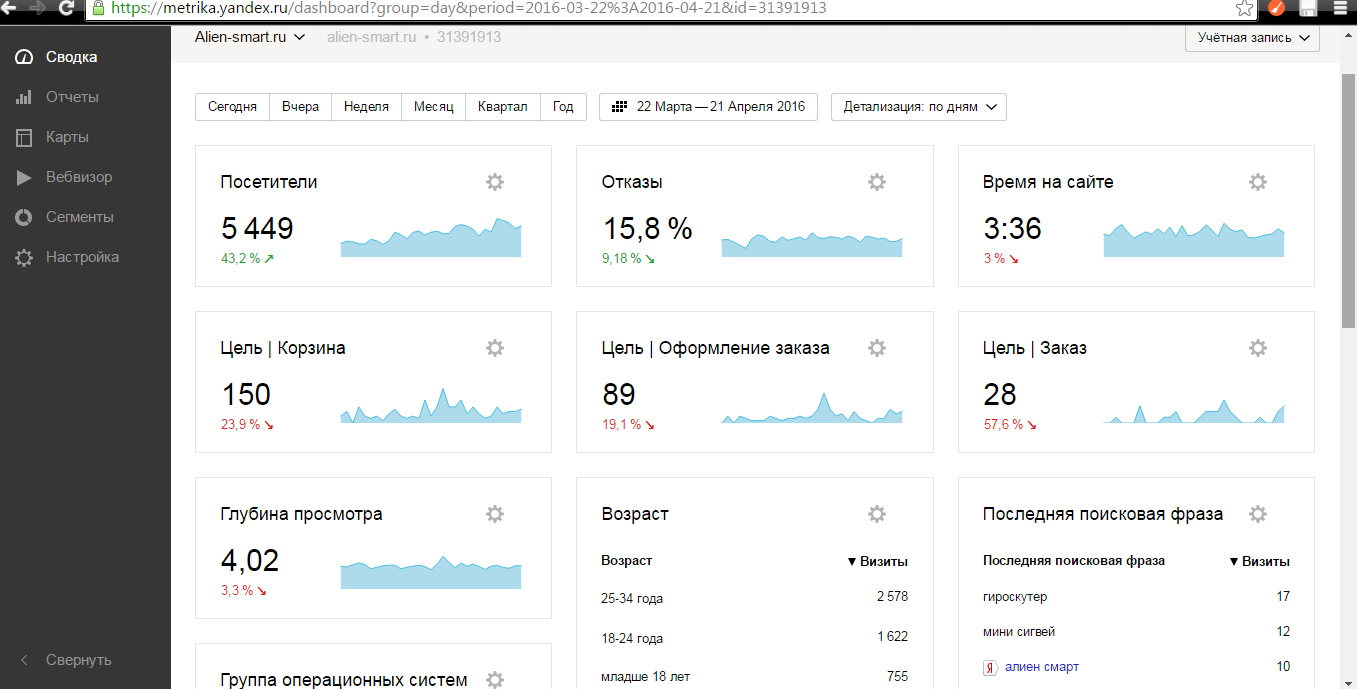Select the Сегодня period
Screen dimensions: 1357x689
coord(232,107)
